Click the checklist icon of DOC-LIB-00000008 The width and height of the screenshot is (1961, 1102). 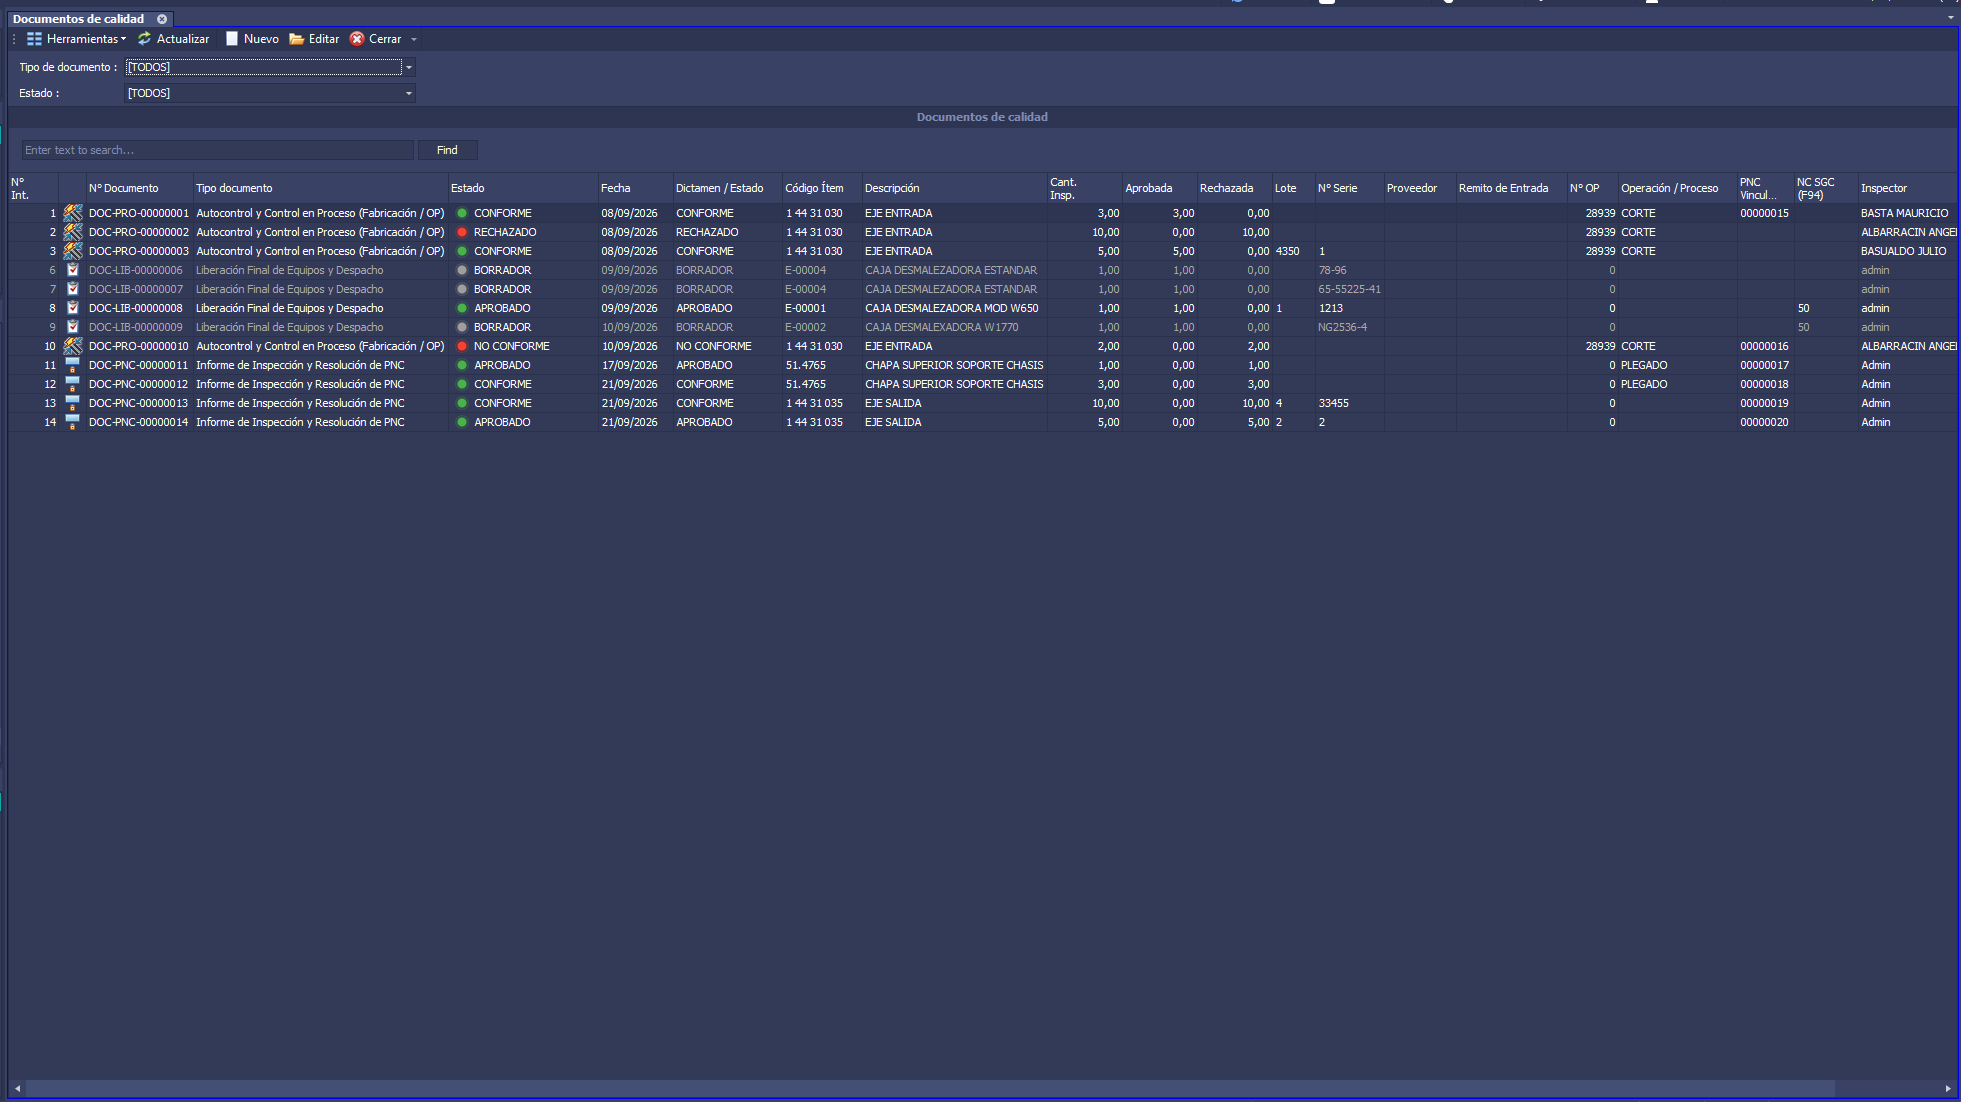click(73, 308)
